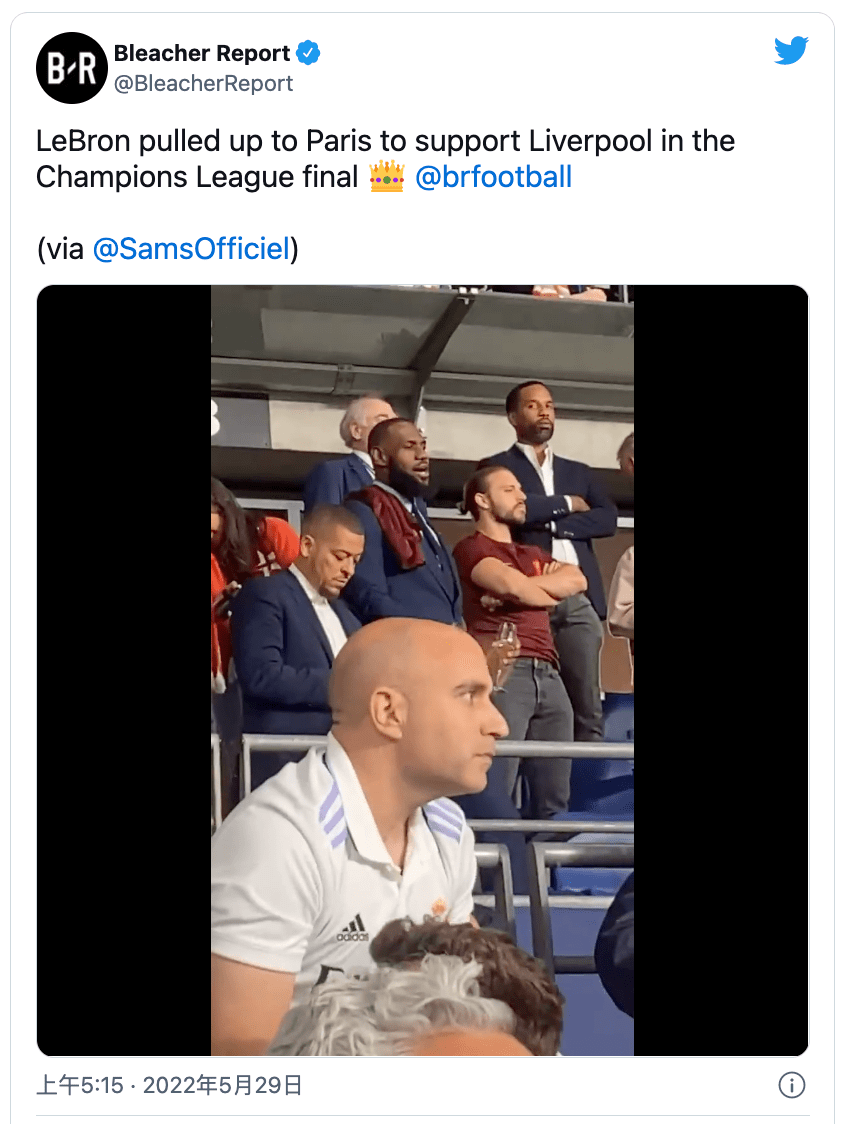Click the 上午5:15 timestamp
Screen dimensions: 856x1124
point(80,1085)
